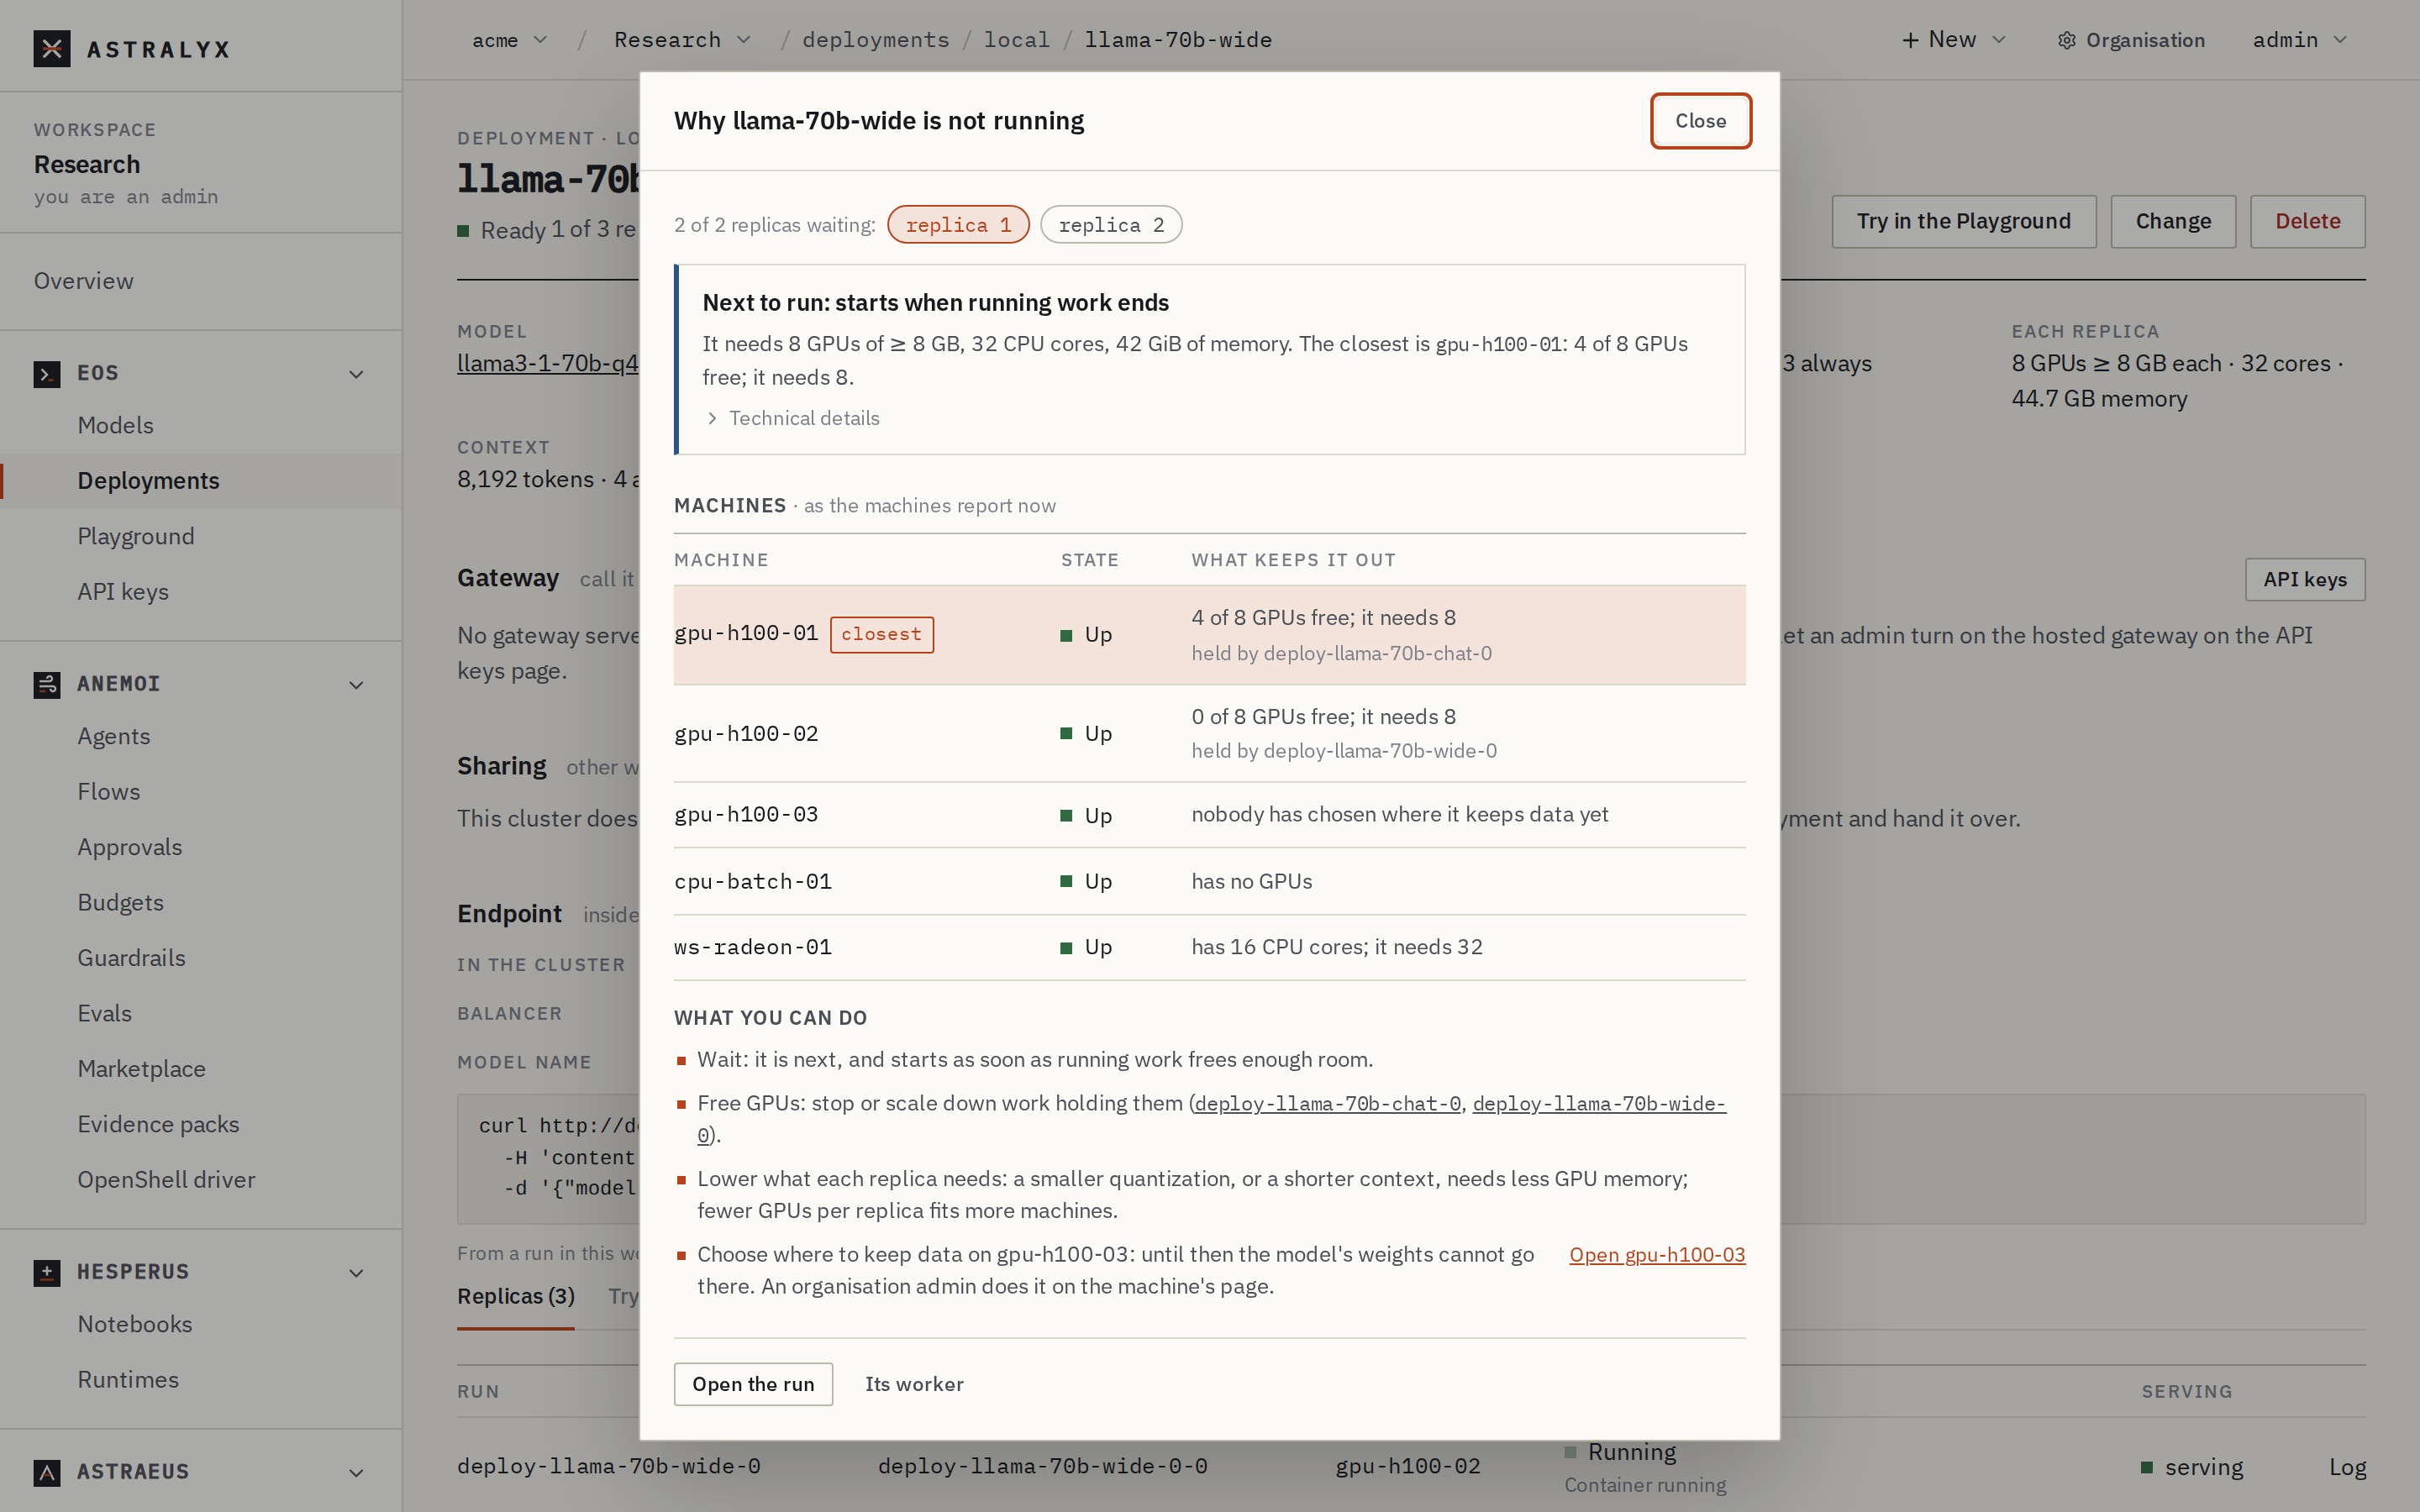Click the Astraeus section icon
The image size is (2420, 1512).
tap(47, 1472)
